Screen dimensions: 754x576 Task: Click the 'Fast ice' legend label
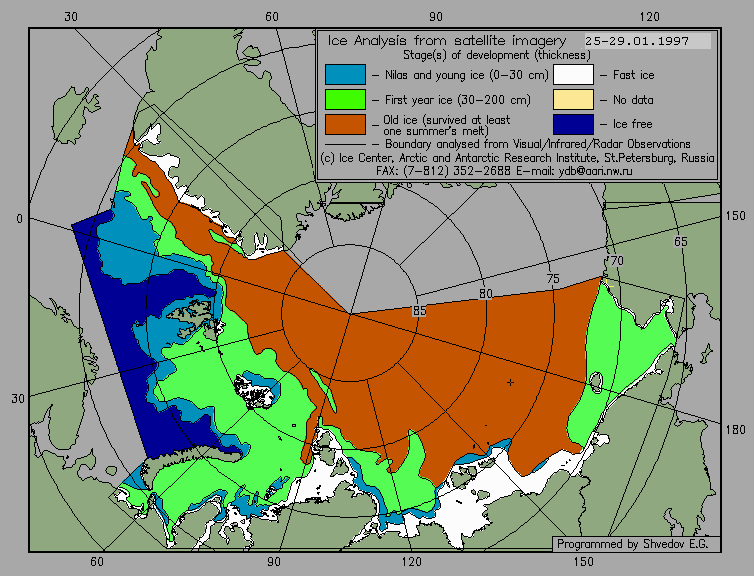(633, 75)
